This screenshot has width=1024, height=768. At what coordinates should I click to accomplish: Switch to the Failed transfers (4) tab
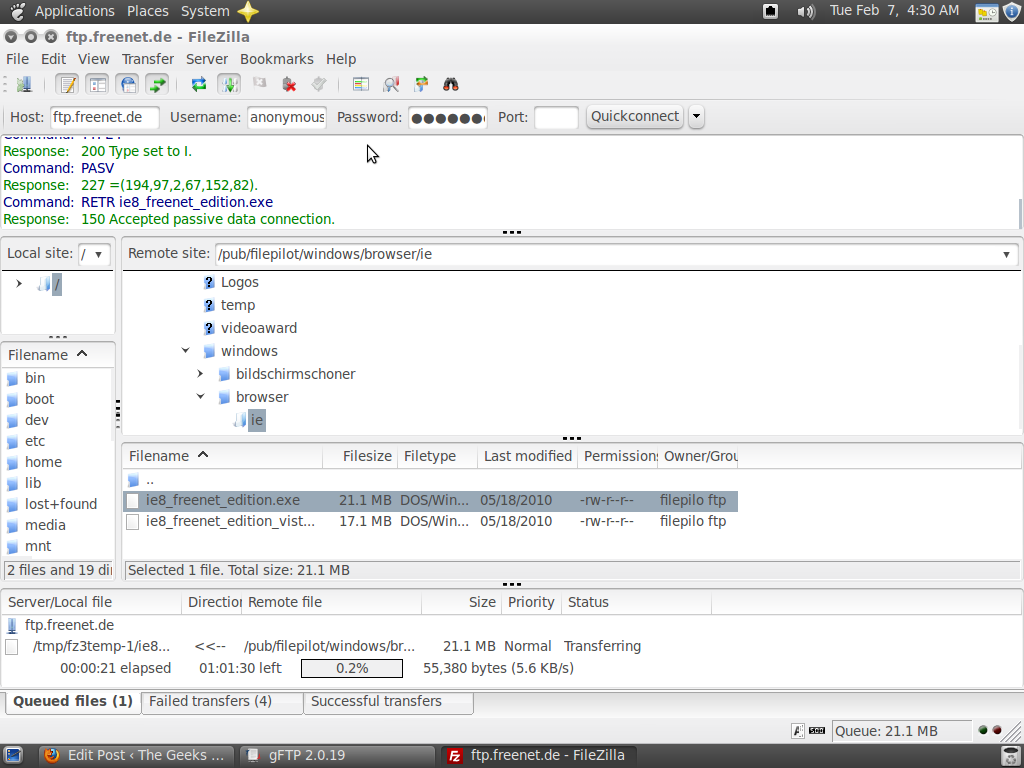[222, 701]
